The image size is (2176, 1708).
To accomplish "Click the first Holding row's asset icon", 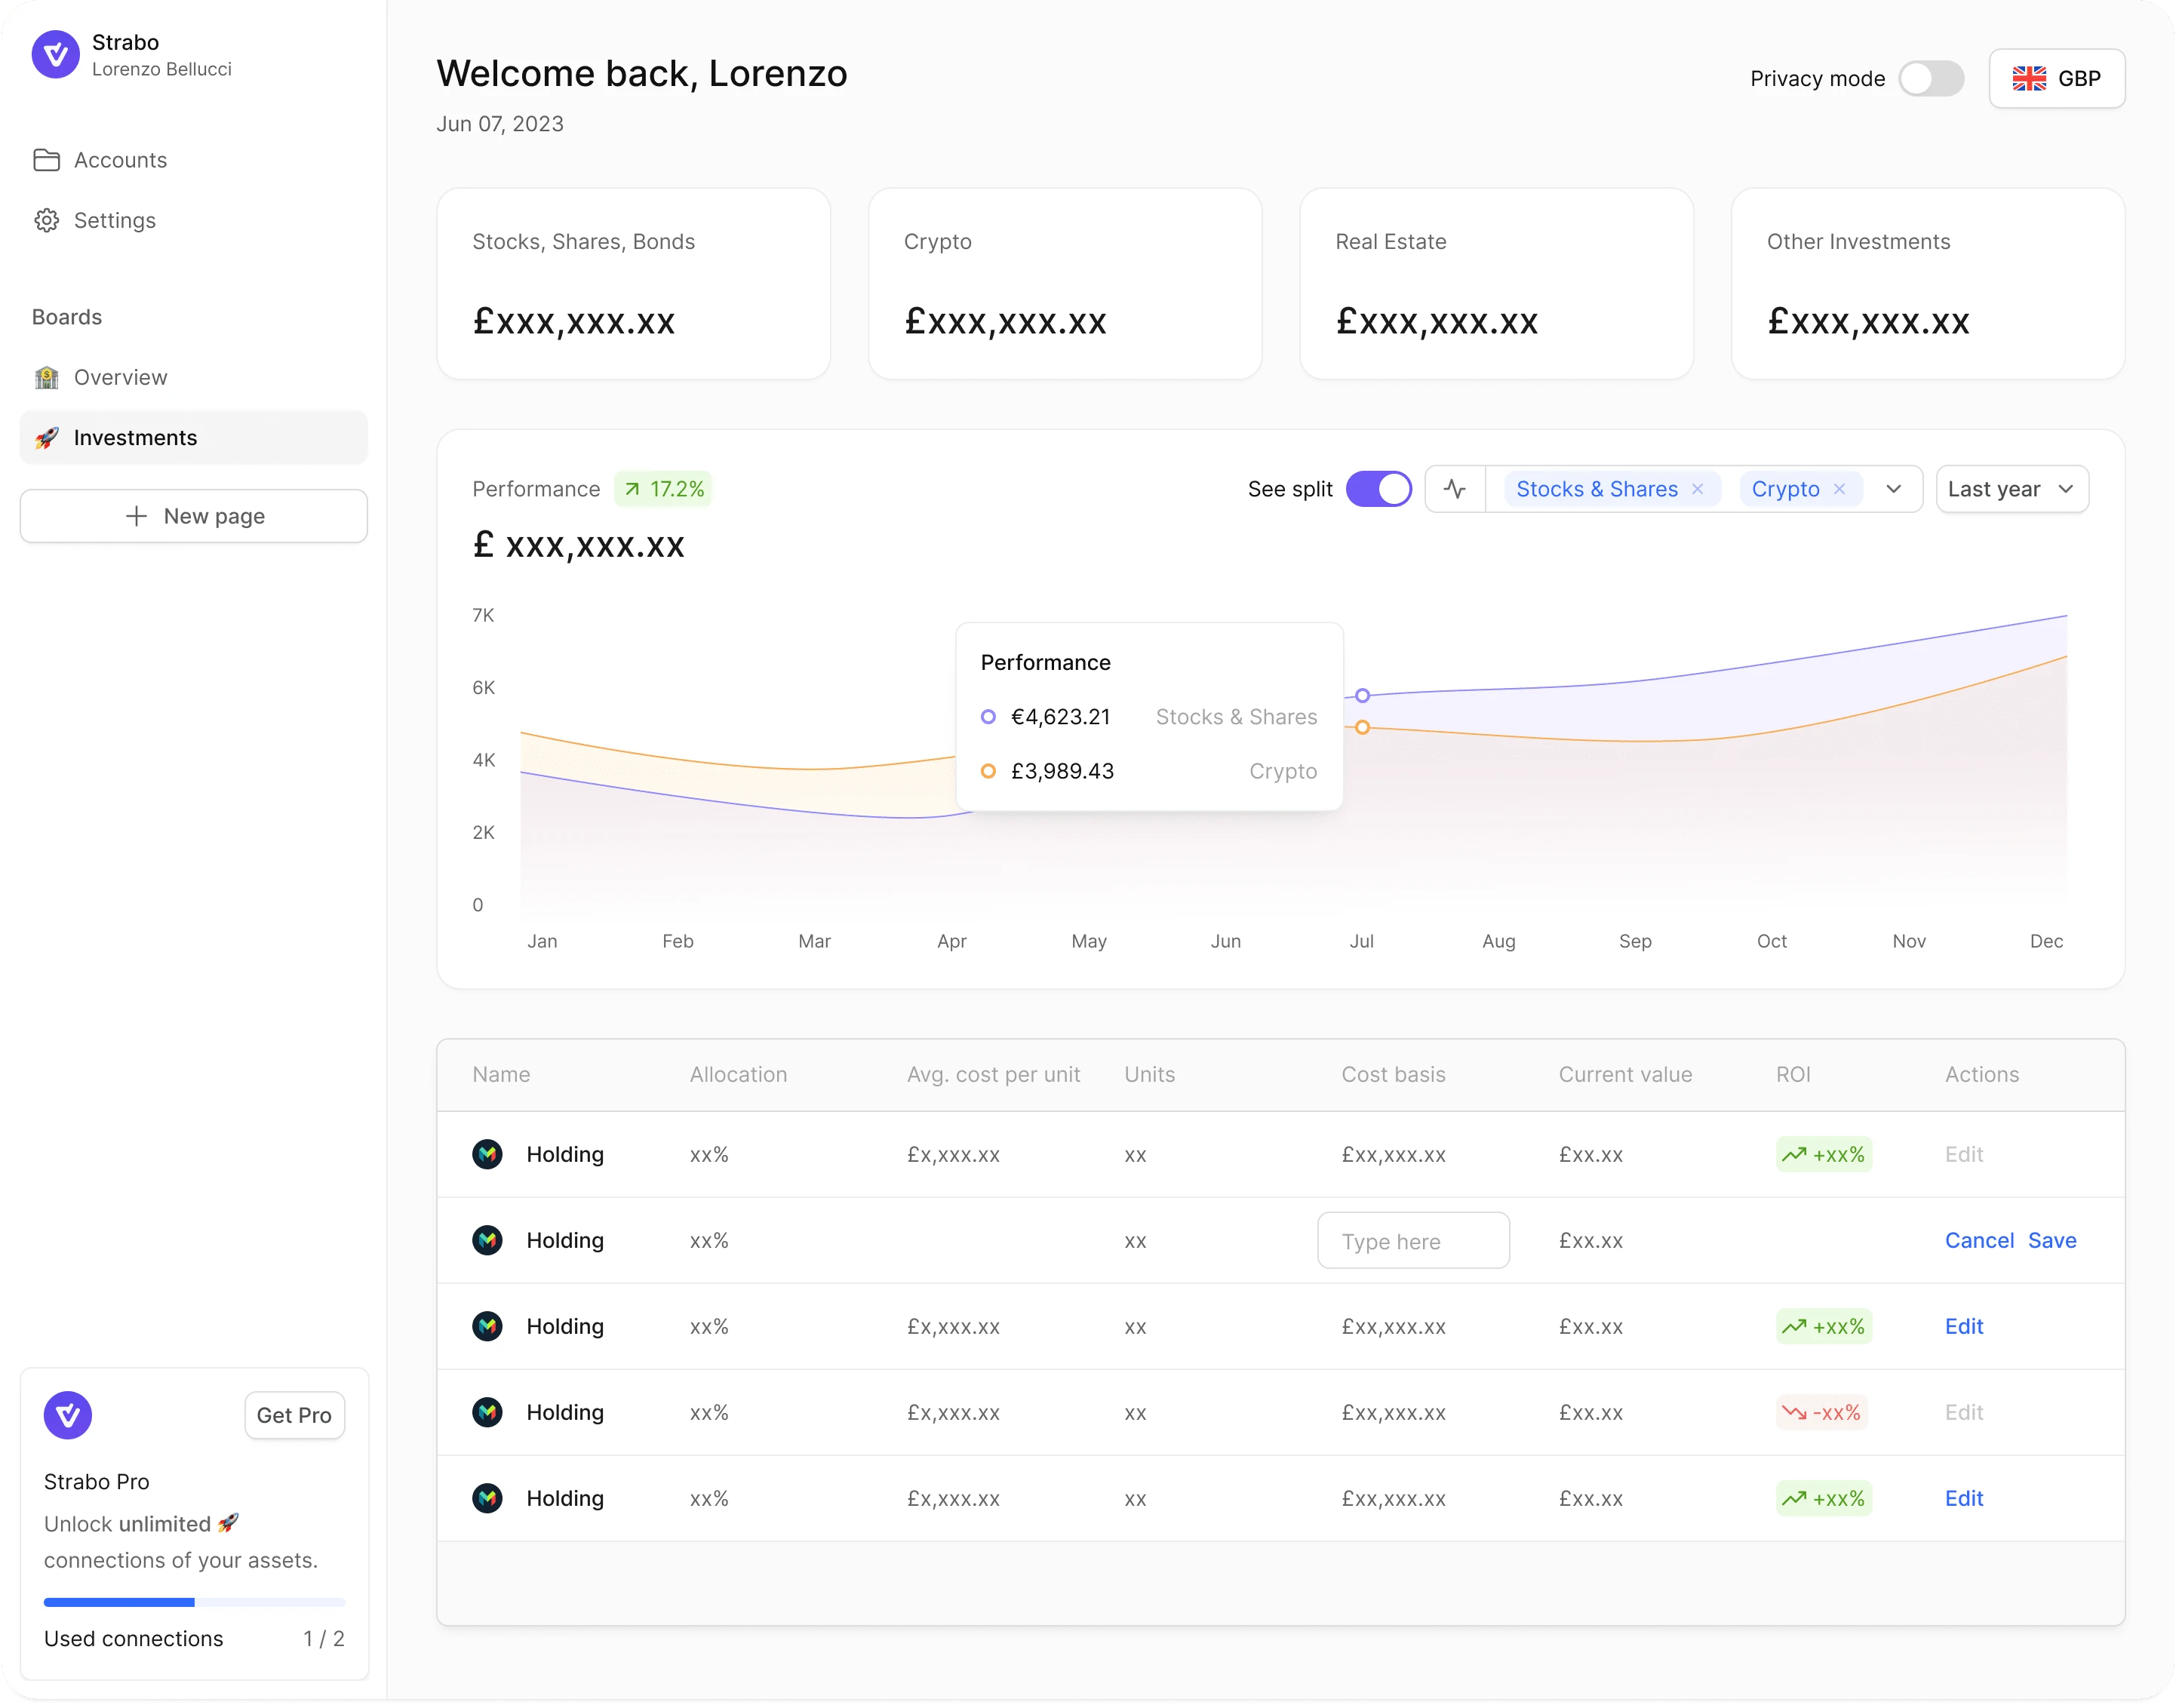I will point(487,1154).
